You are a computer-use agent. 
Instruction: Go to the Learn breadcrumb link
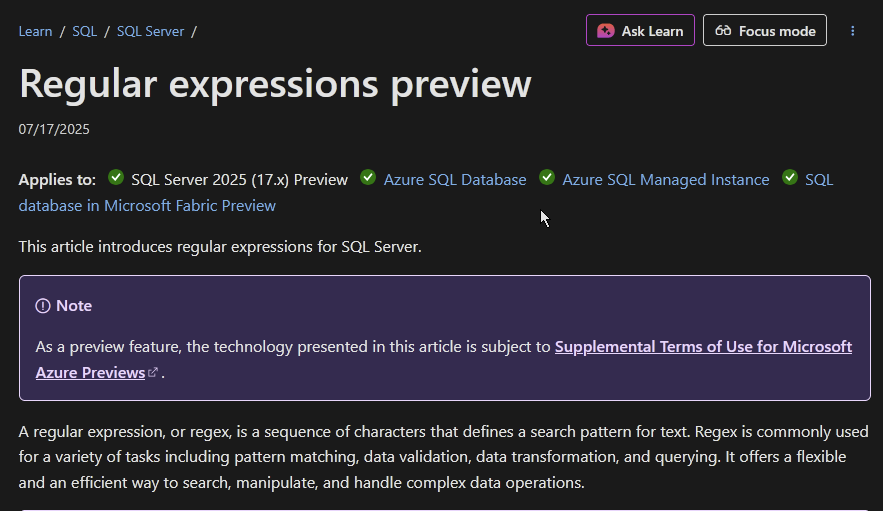tap(35, 31)
